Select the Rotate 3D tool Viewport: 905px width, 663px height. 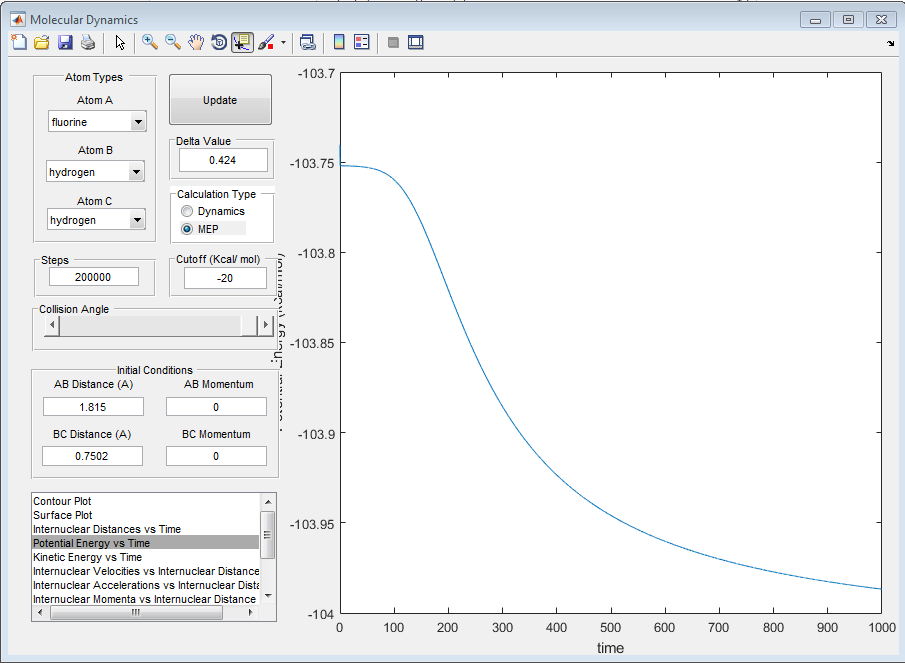pos(219,42)
